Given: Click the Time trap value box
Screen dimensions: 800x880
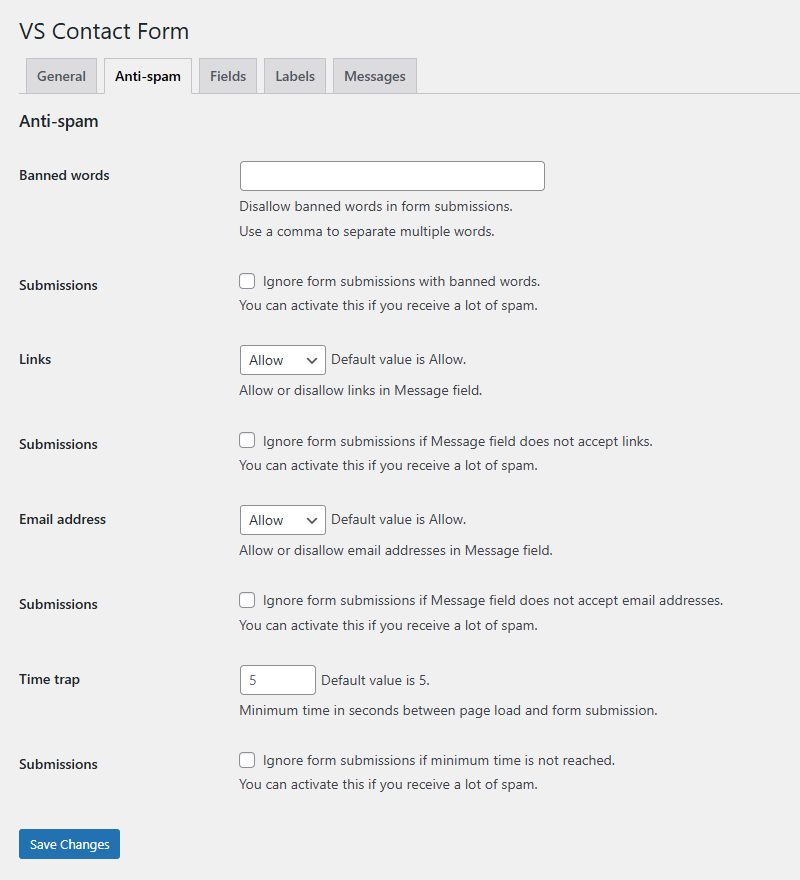Looking at the screenshot, I should coord(277,679).
